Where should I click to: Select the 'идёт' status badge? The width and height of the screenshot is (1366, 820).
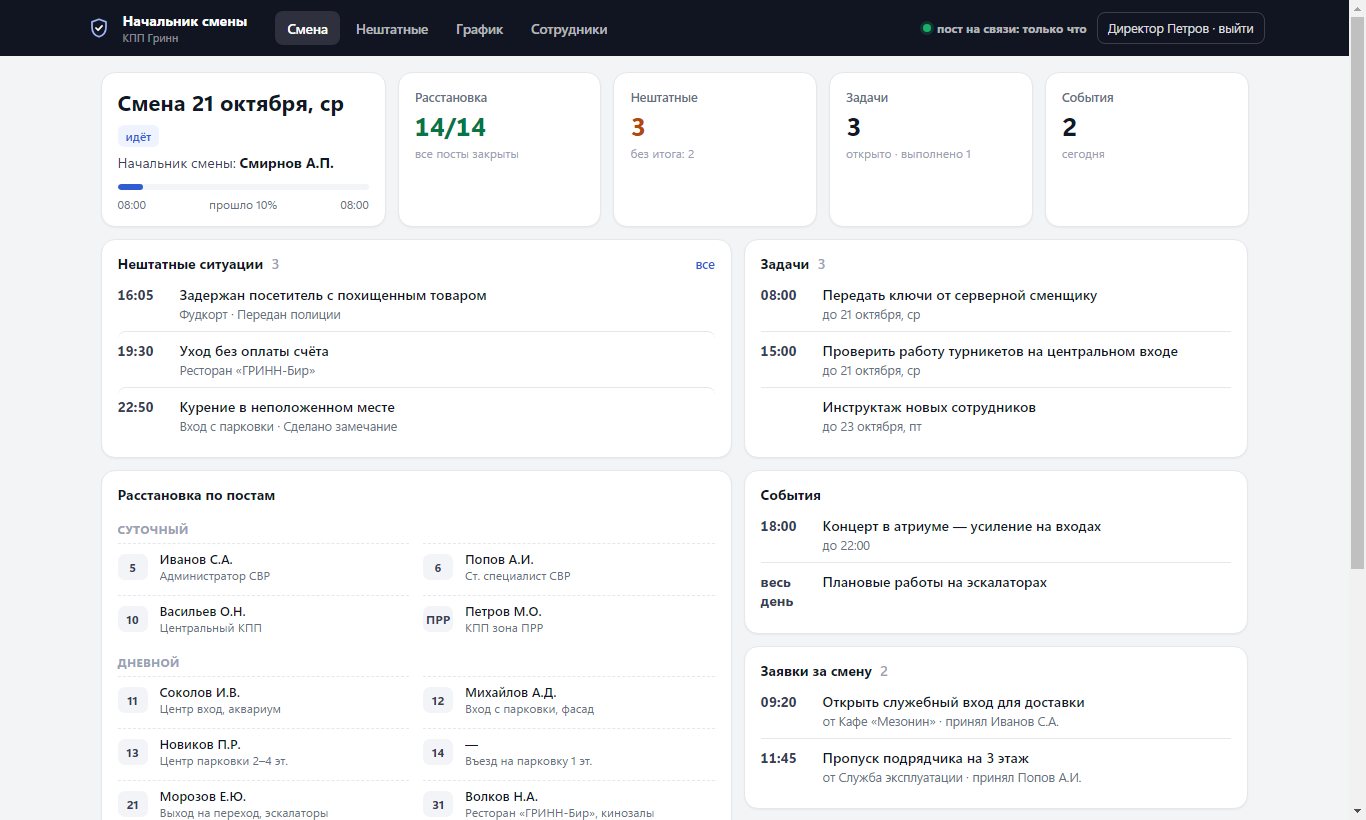pos(138,137)
